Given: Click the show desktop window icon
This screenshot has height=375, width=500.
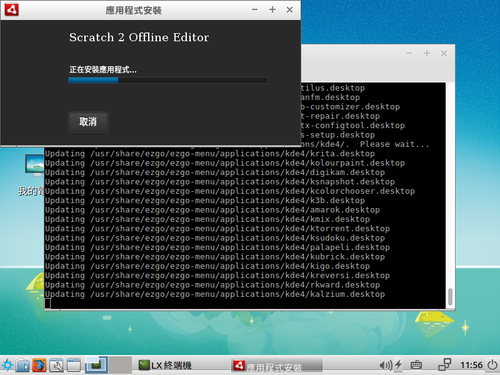Looking at the screenshot, I should 74,365.
